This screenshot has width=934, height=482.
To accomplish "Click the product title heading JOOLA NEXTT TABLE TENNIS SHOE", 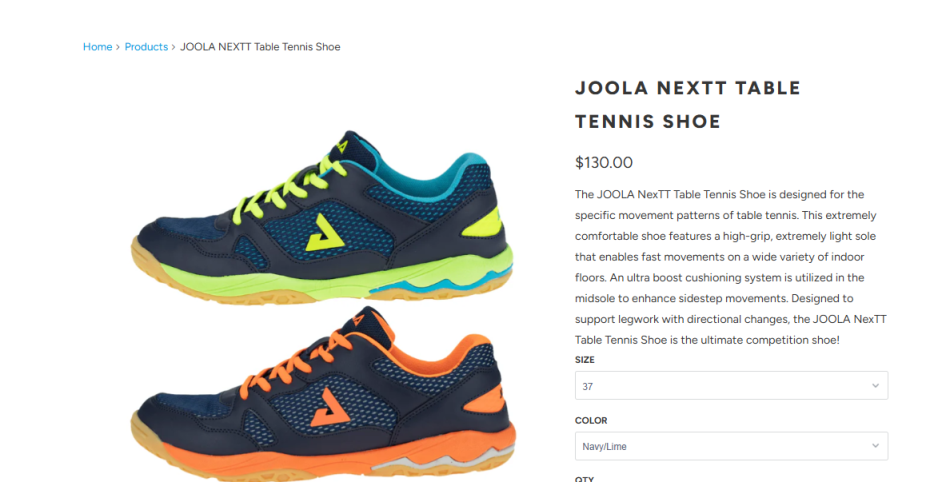I will [x=688, y=105].
